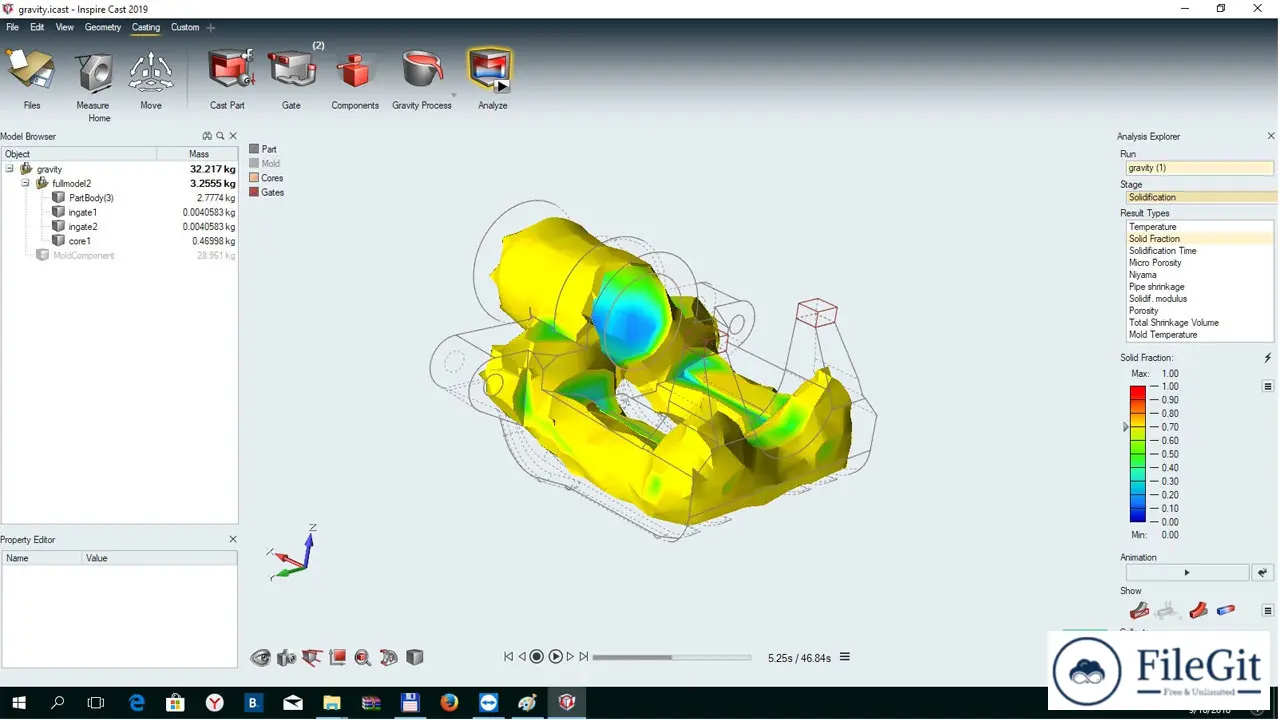Click the rotate view icon in bottom toolbar
This screenshot has width=1280, height=720.
(x=388, y=657)
